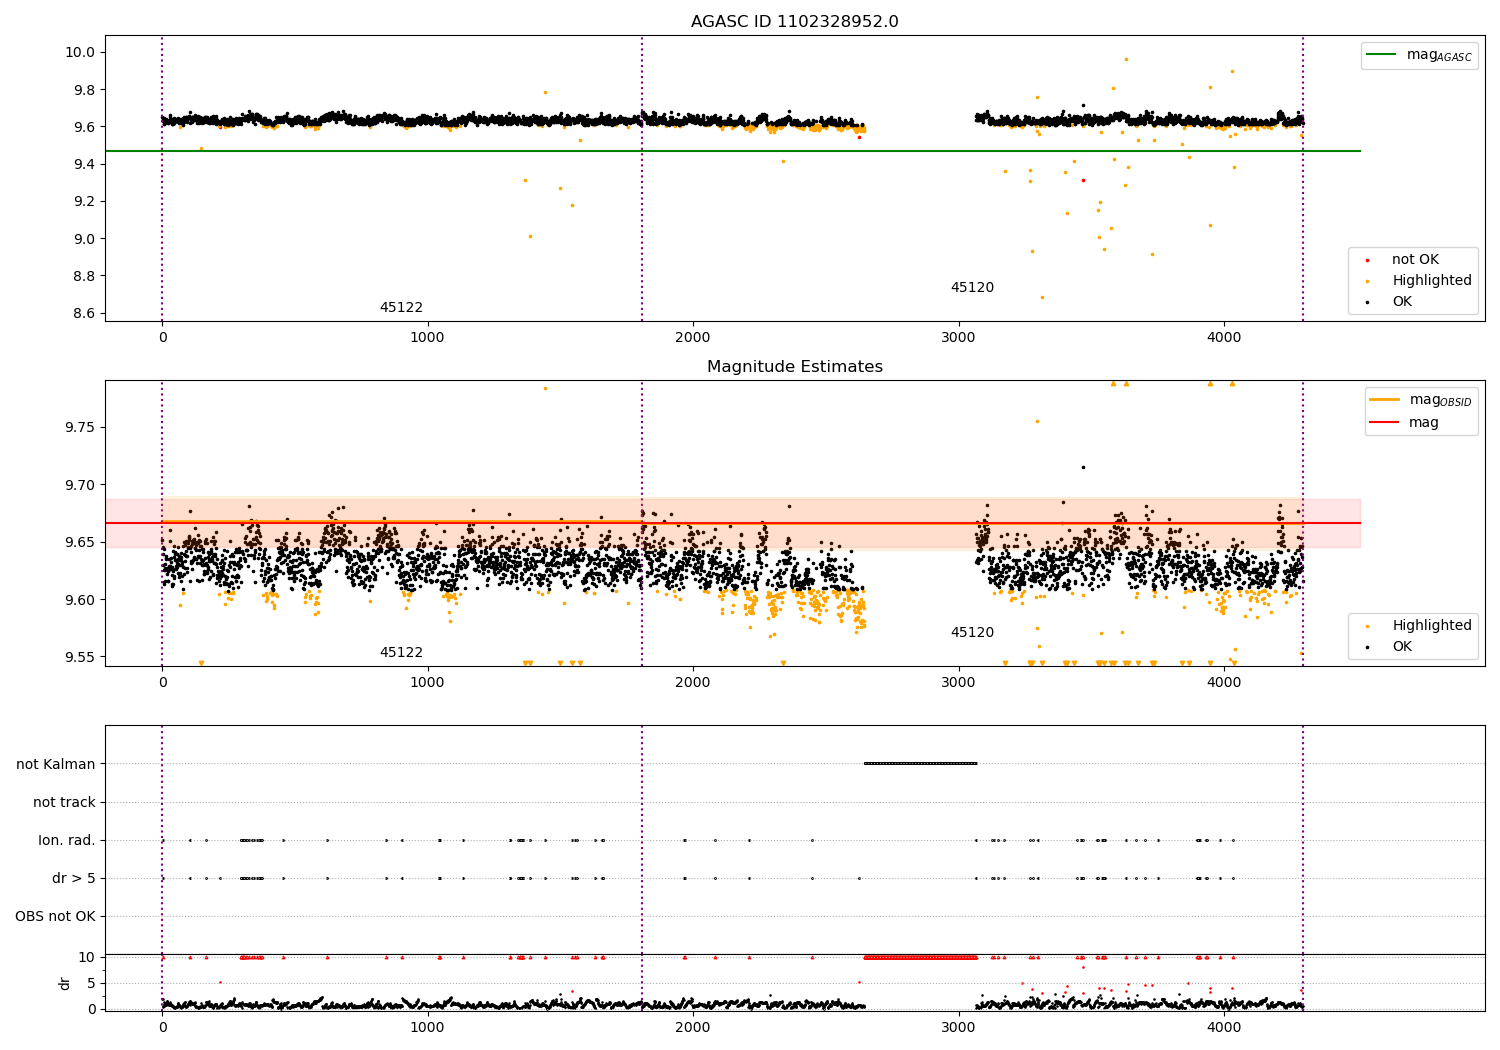Click the 3000 x-axis tick in middle plot

(959, 682)
